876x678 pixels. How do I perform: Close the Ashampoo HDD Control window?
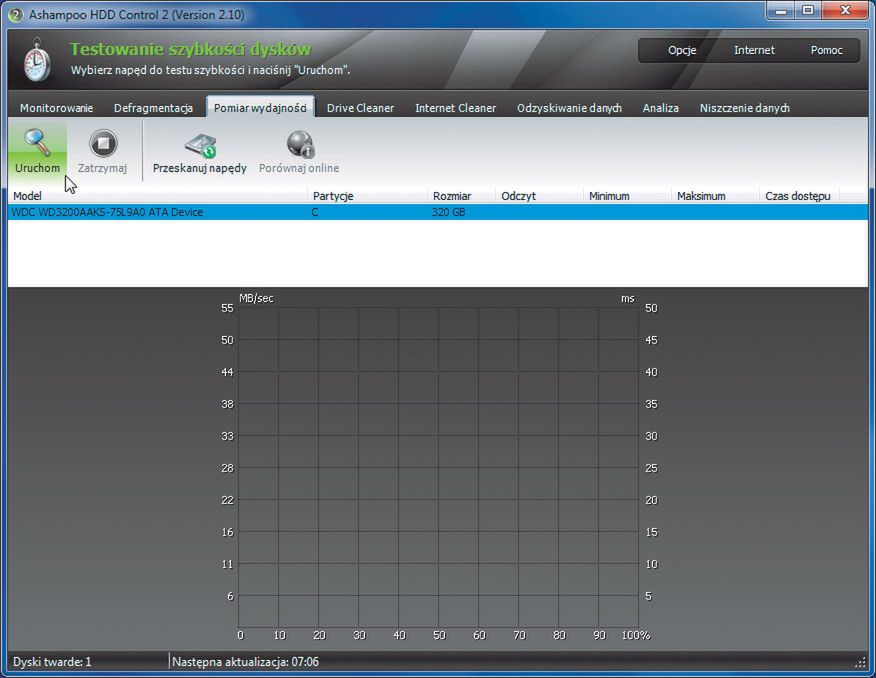point(845,11)
